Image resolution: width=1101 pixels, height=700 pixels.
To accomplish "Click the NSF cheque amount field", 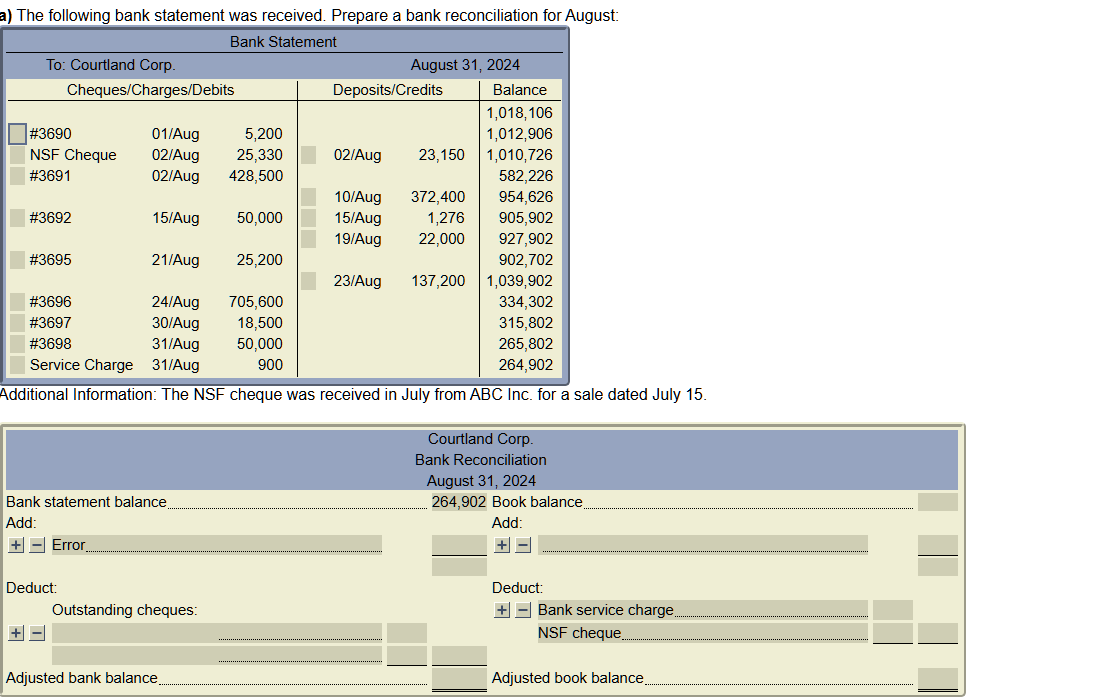I will tap(893, 633).
